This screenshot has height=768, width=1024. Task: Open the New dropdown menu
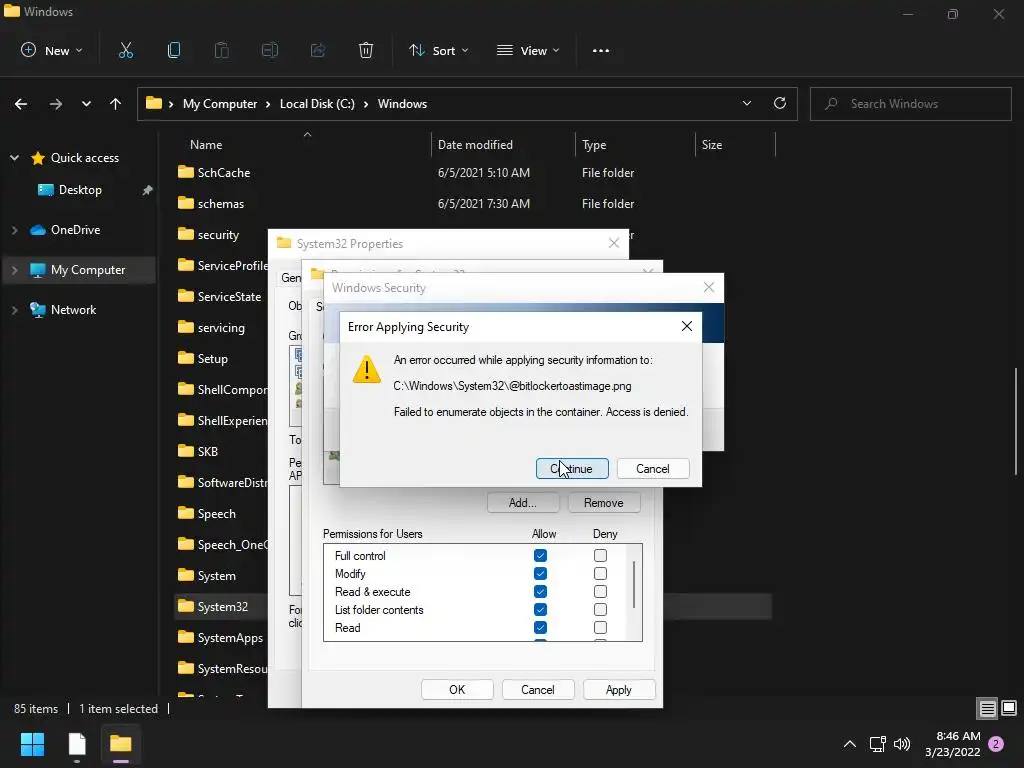52,50
